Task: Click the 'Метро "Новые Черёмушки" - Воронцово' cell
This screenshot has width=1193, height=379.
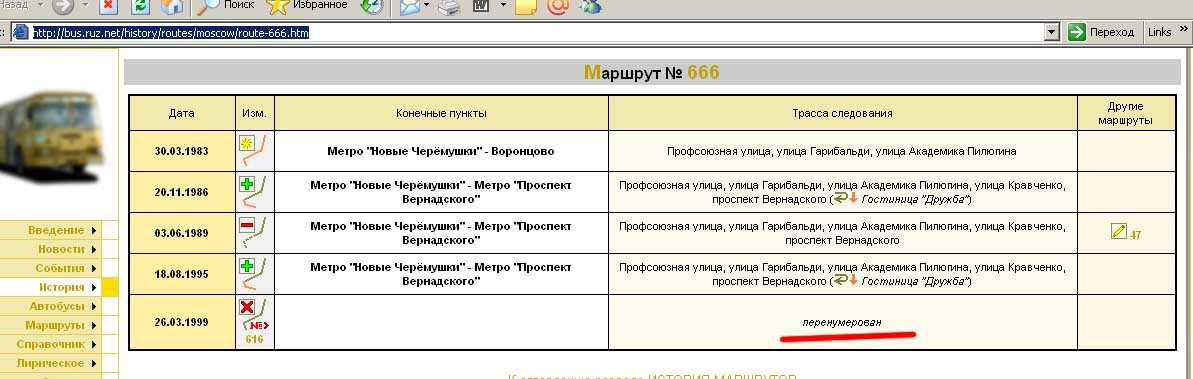Action: coord(441,151)
